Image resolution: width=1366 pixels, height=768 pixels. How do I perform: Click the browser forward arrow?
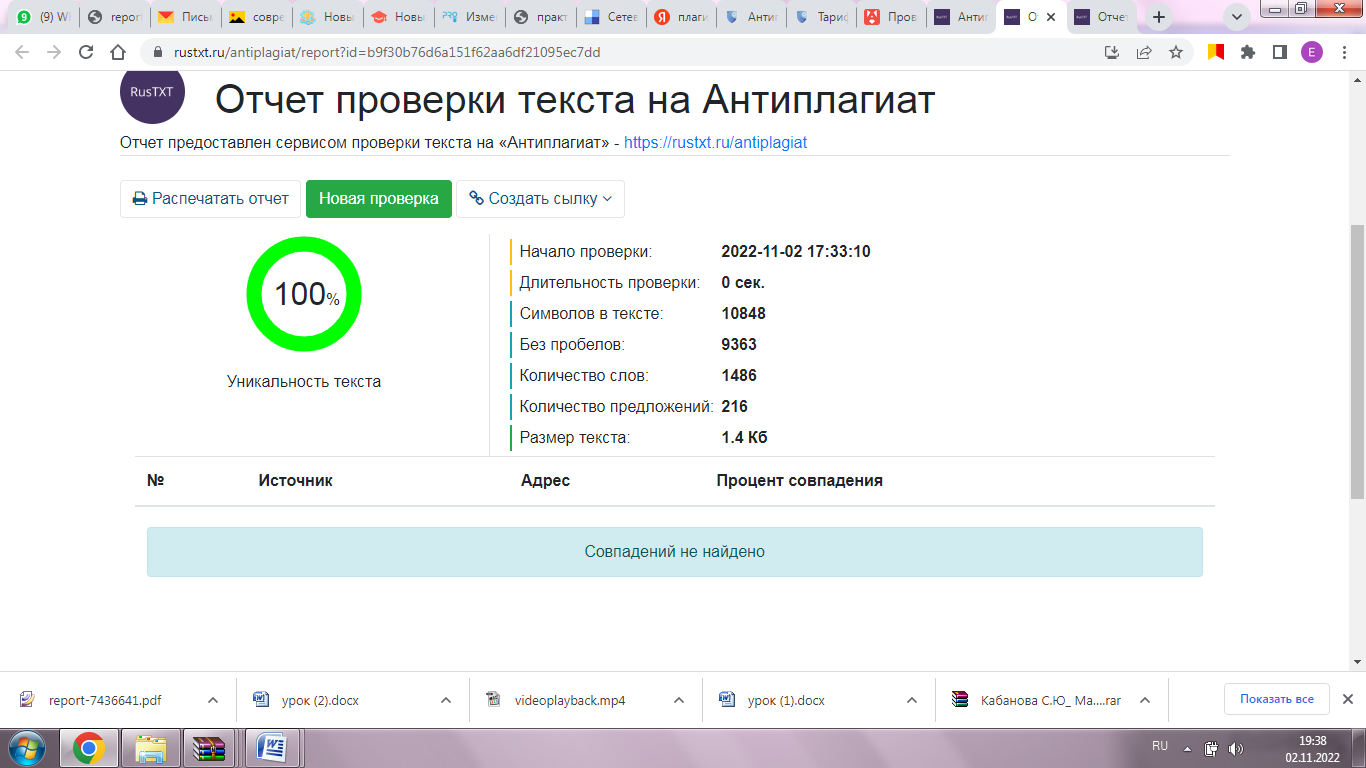tap(55, 52)
